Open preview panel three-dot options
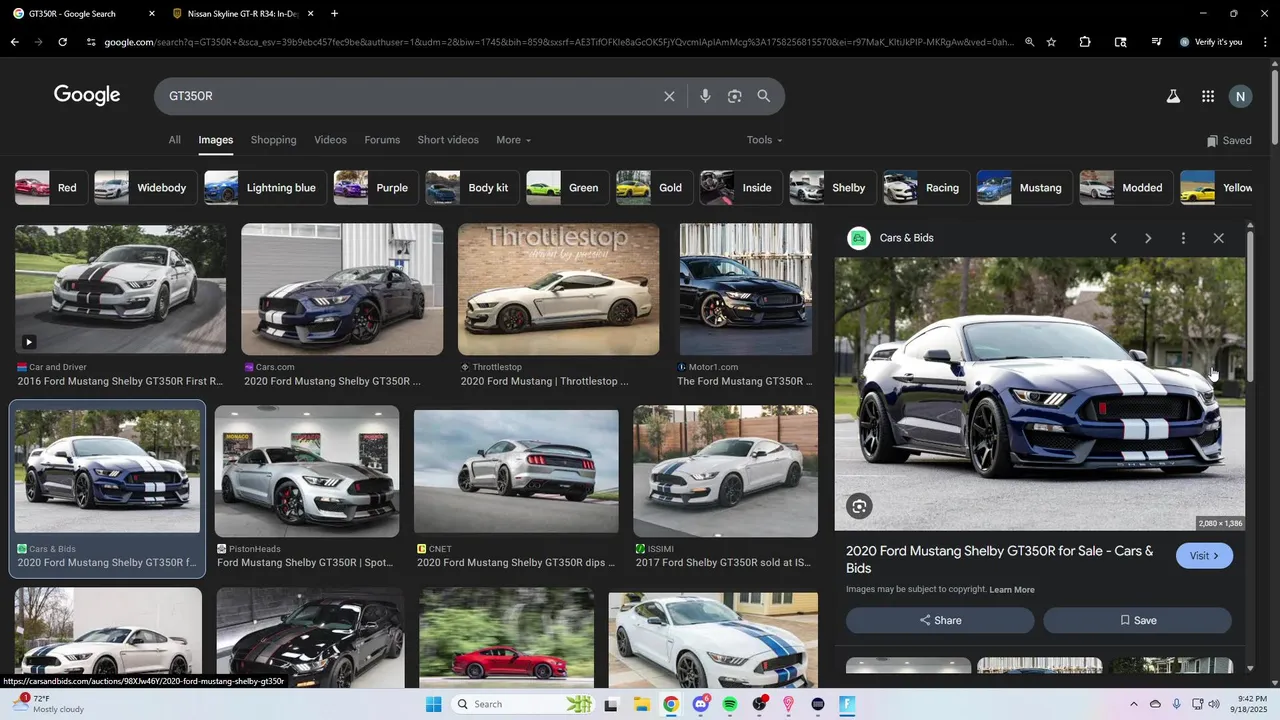 click(x=1183, y=238)
